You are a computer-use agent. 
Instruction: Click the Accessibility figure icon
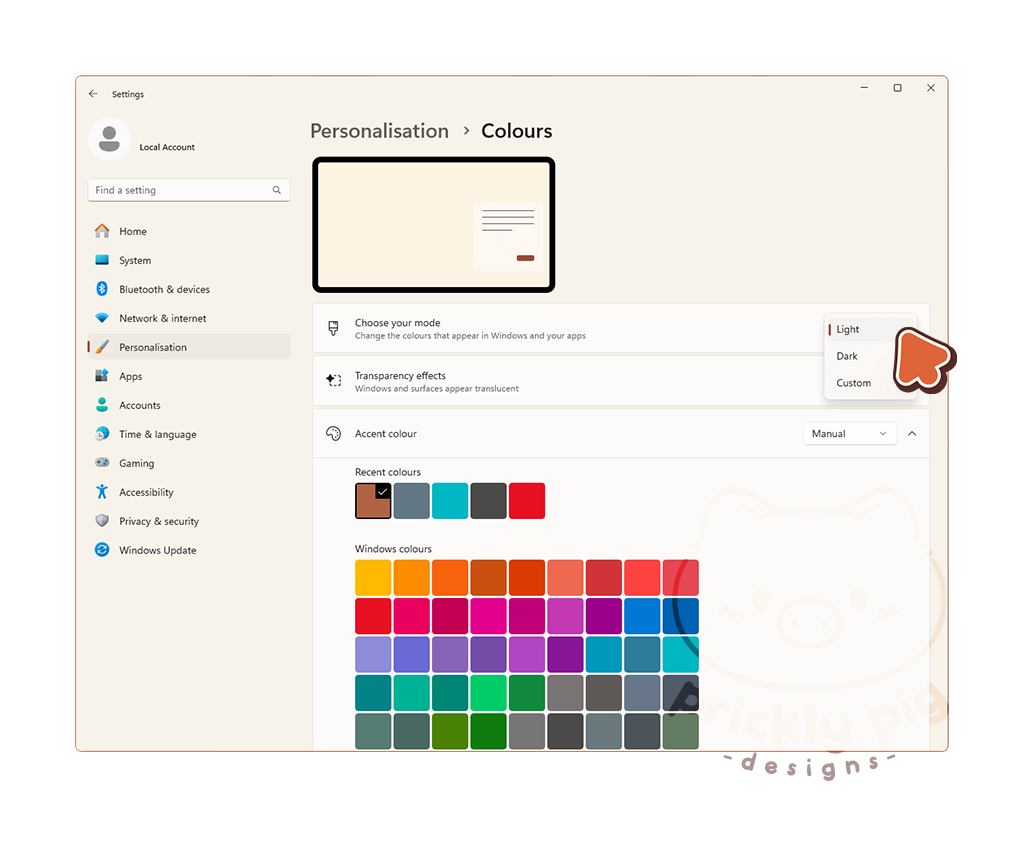click(102, 492)
